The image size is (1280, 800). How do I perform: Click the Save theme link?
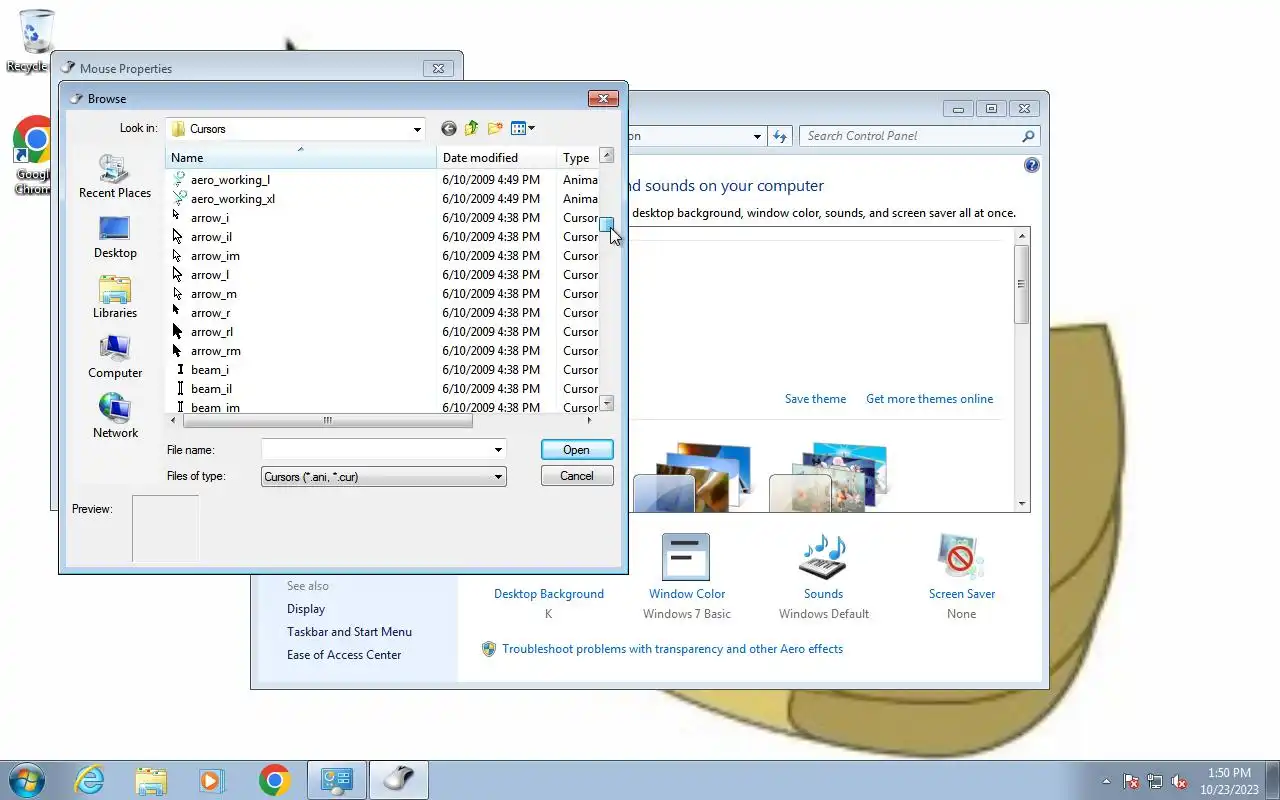point(815,399)
